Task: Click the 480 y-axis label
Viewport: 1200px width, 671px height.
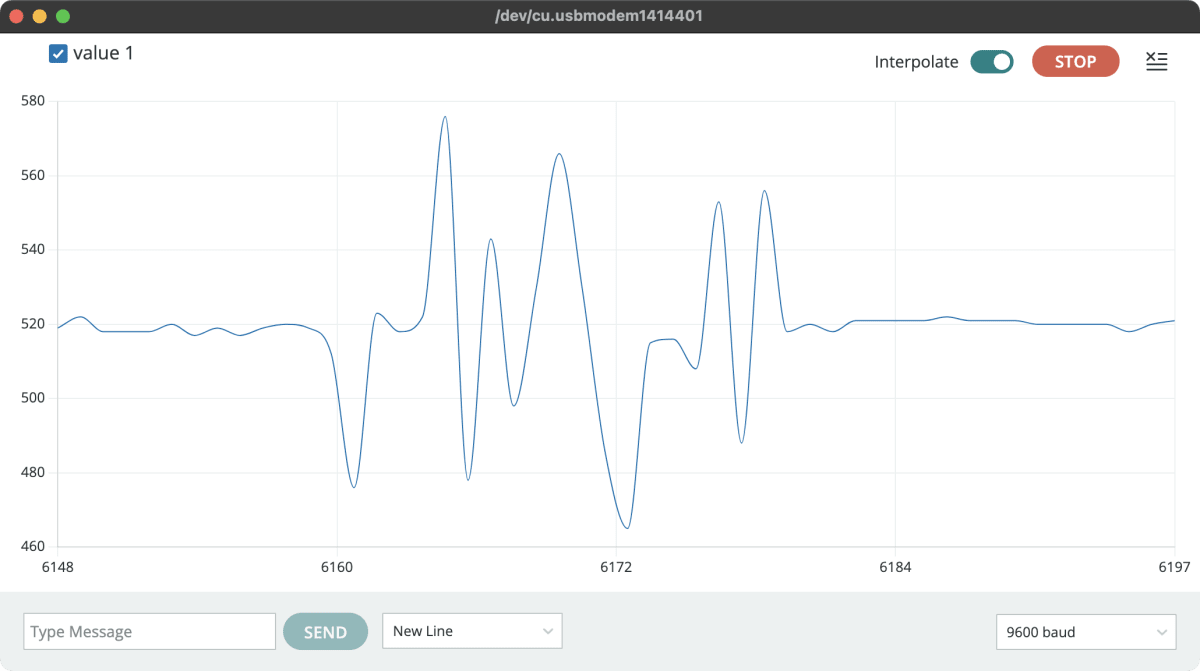Action: pos(33,472)
